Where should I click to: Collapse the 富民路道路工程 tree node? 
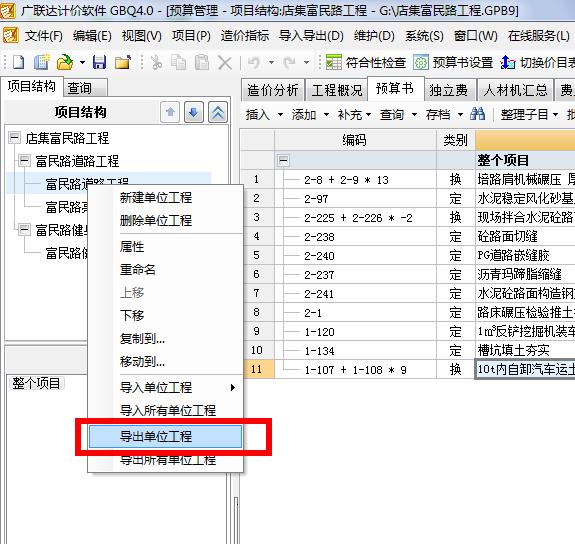point(25,161)
